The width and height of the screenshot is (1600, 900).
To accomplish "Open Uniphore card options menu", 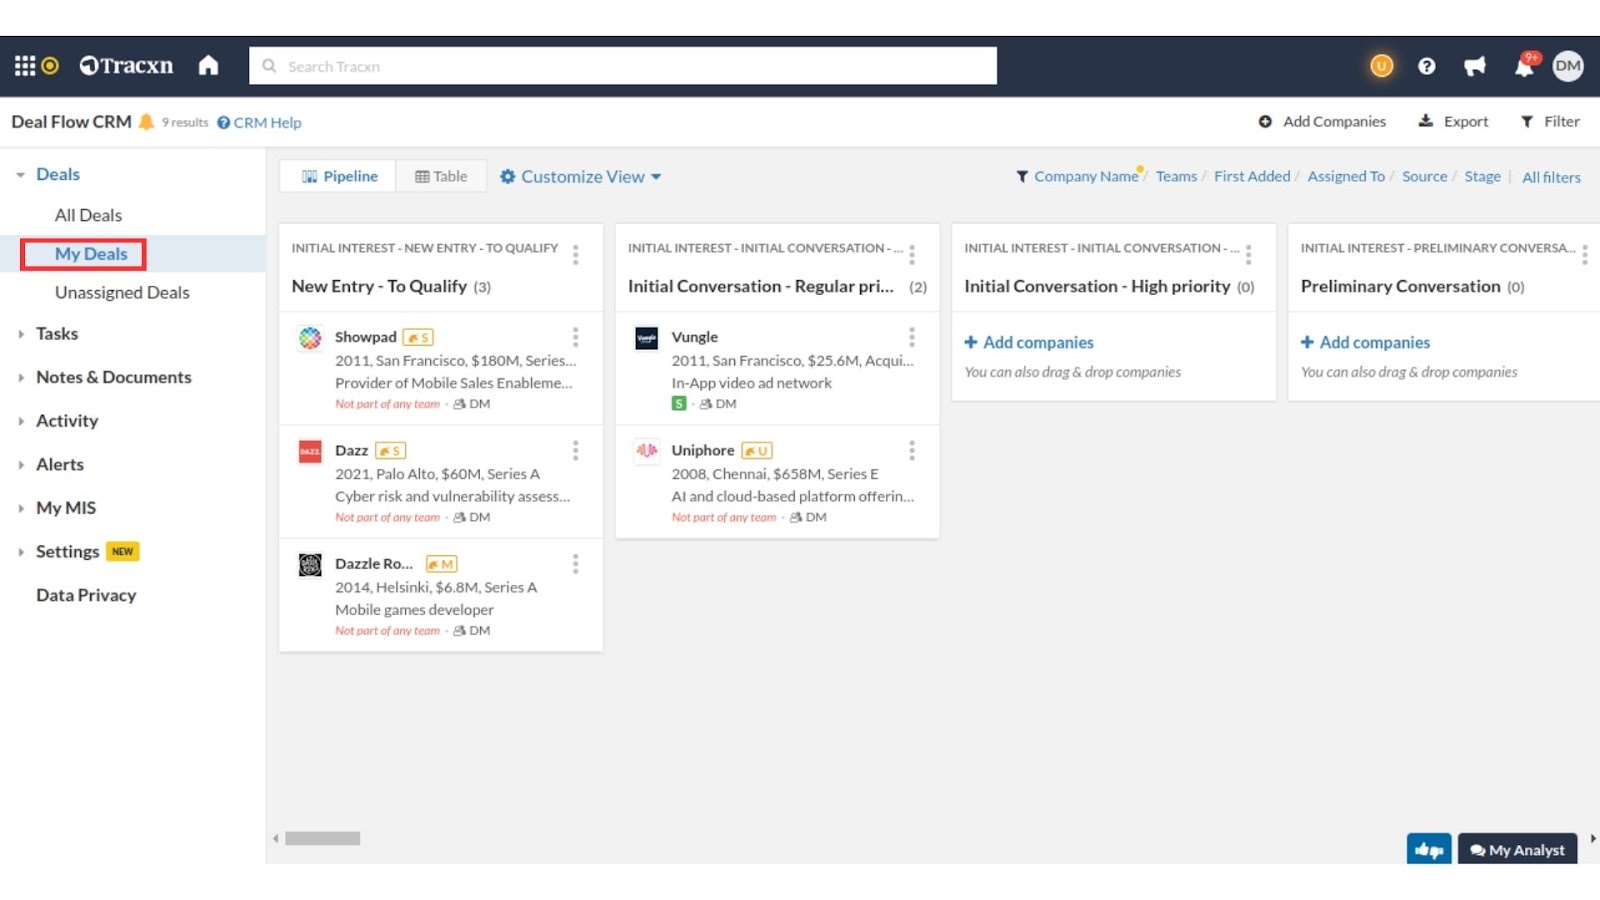I will 911,451.
